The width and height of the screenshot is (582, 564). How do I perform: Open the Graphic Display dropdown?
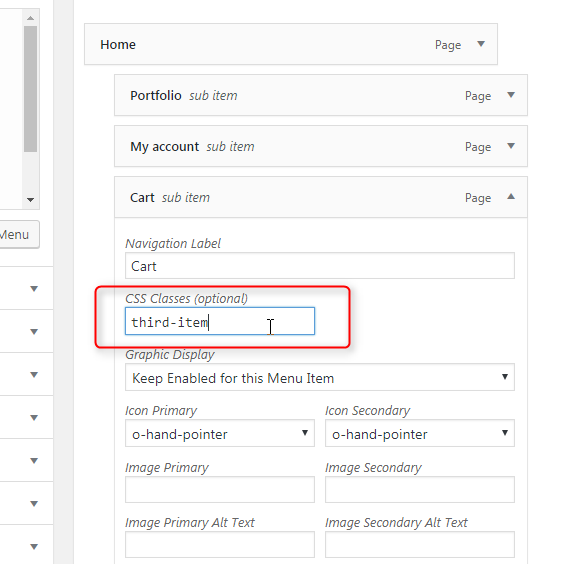(320, 377)
